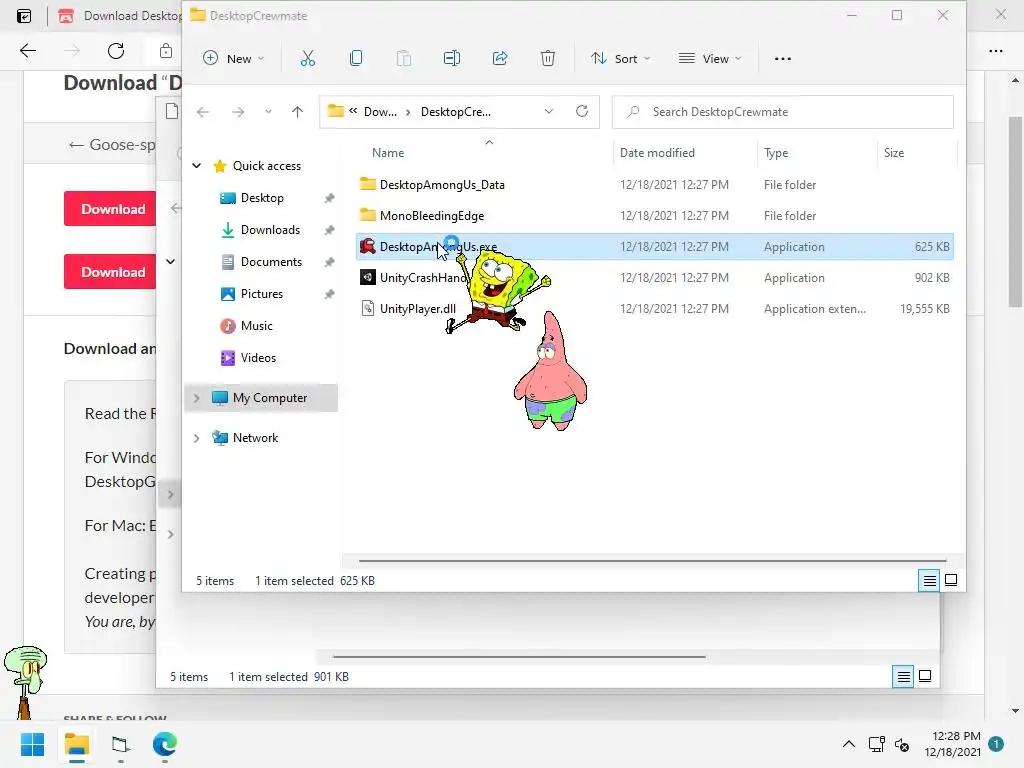
Task: Reload the Edge browser page
Action: [116, 51]
